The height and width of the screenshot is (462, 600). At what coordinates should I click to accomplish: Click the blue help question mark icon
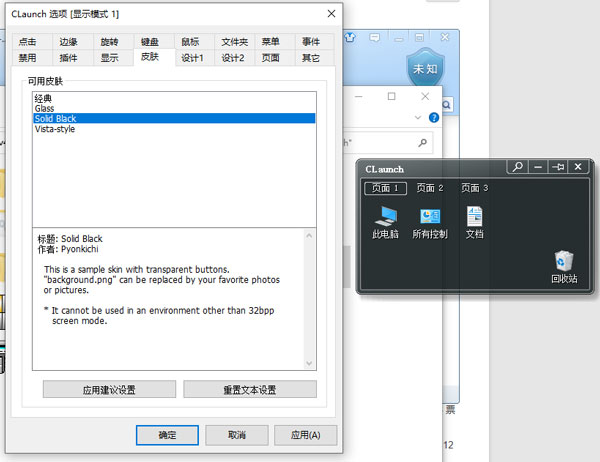[434, 118]
